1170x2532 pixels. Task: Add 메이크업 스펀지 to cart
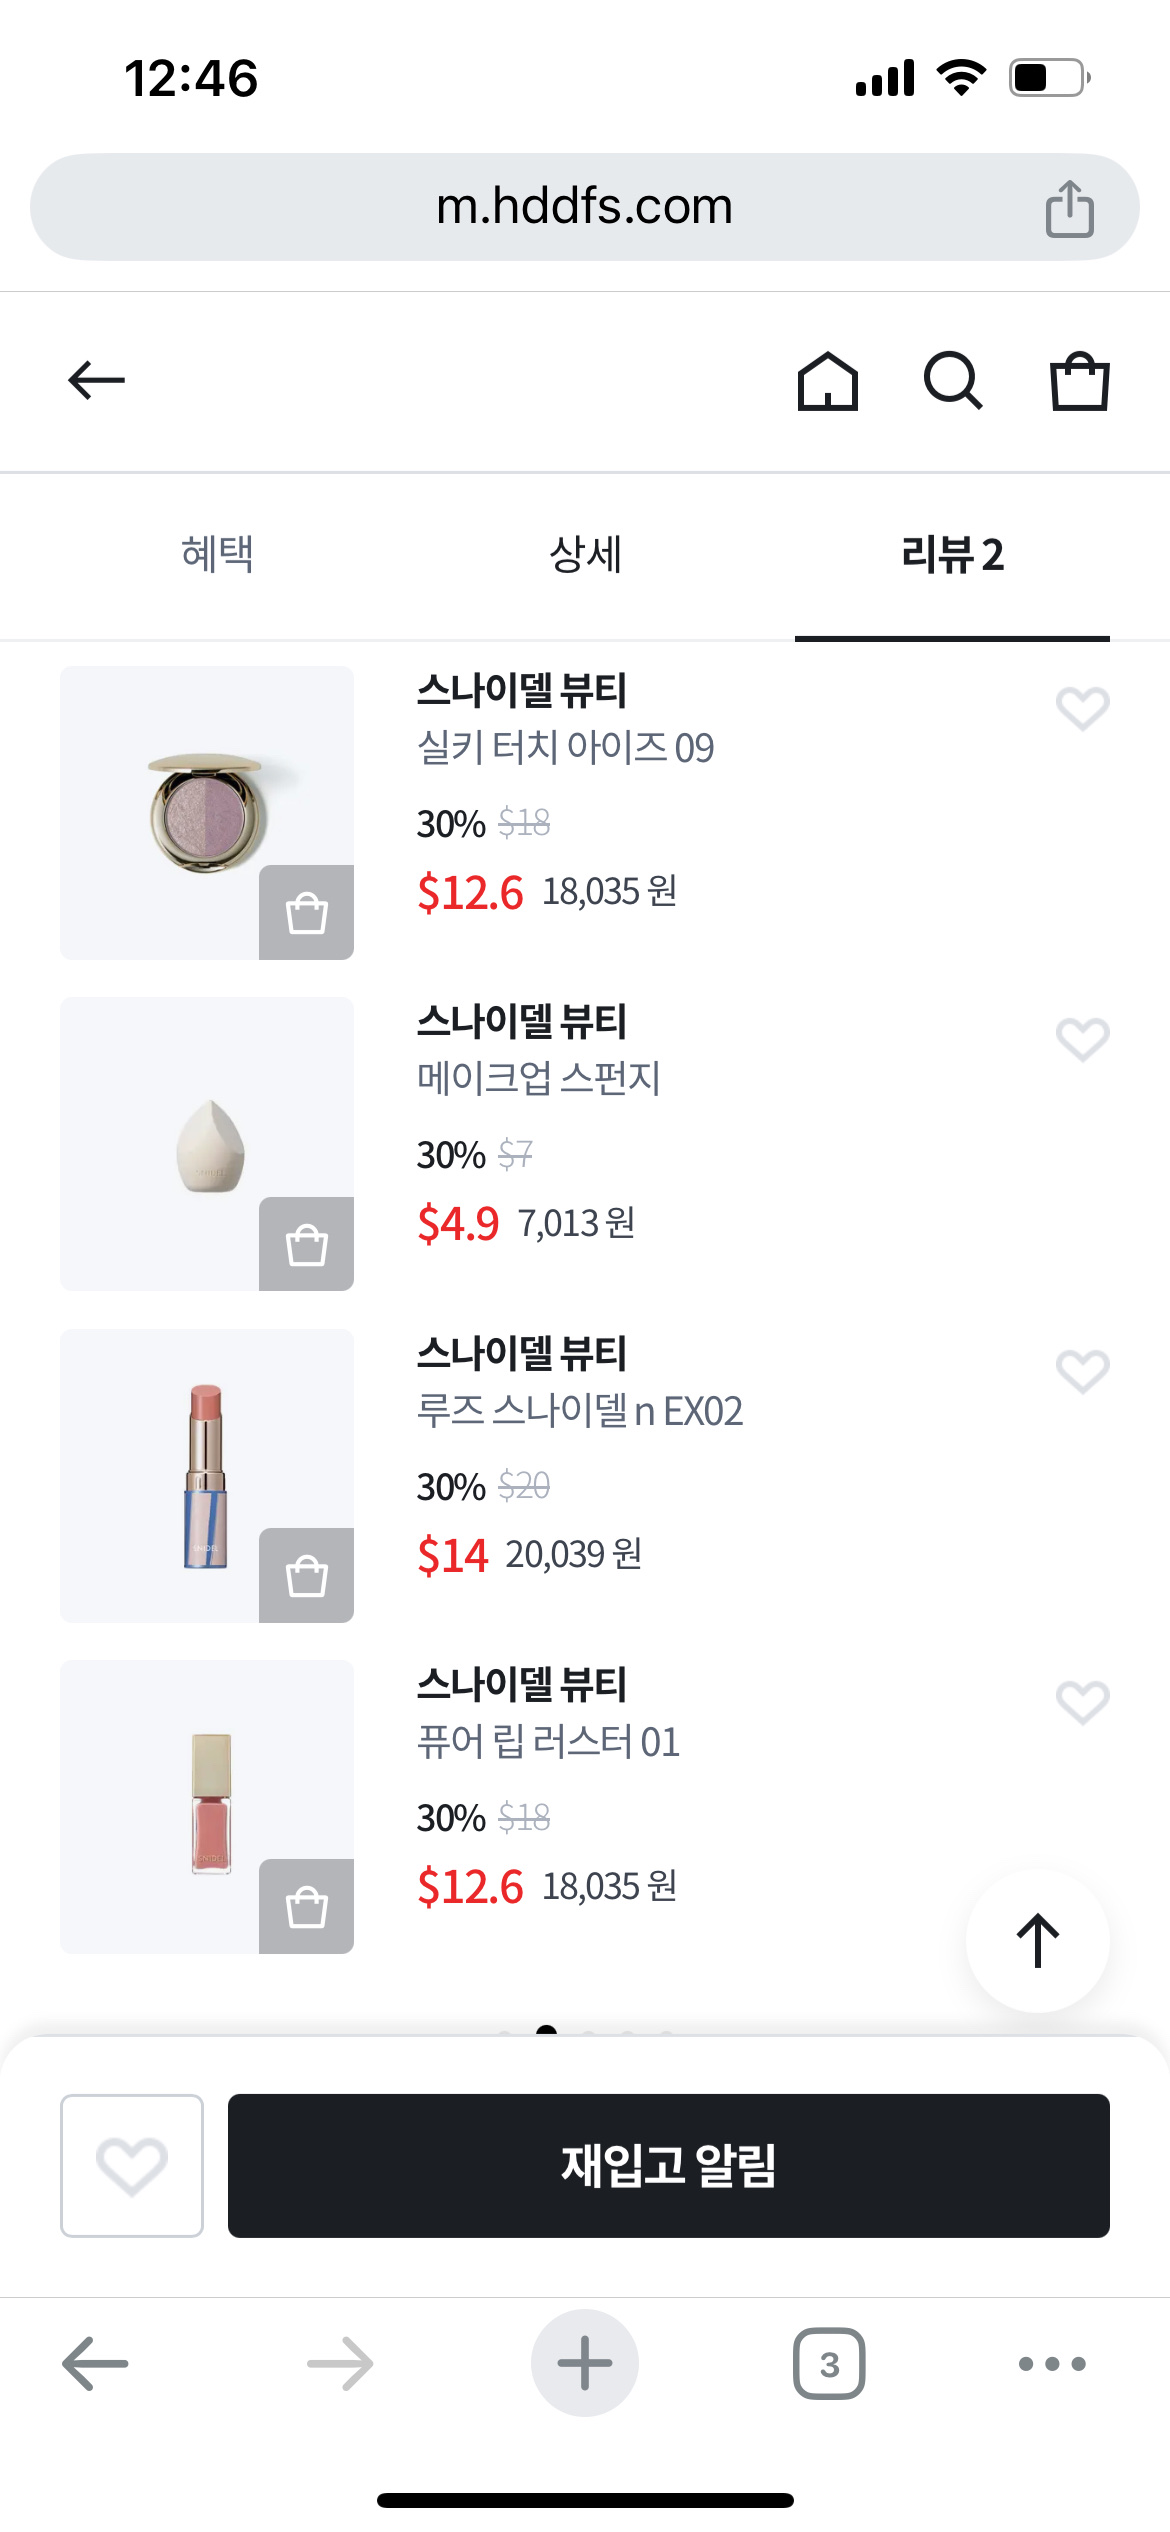[306, 1245]
